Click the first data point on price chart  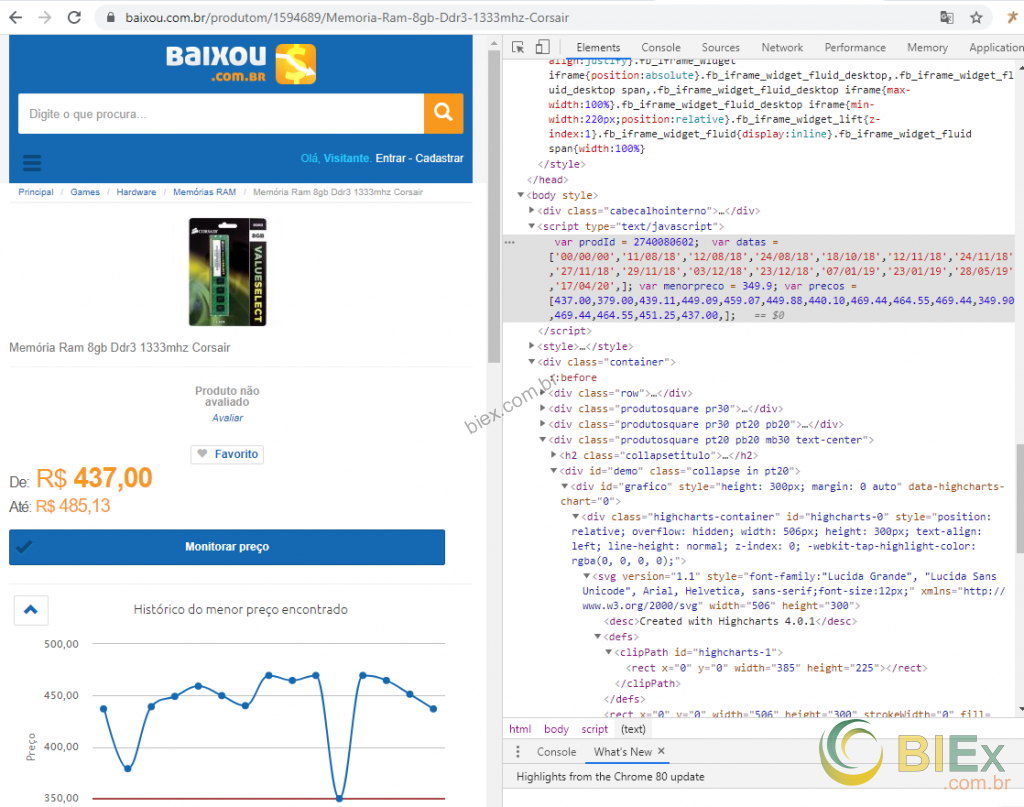pyautogui.click(x=104, y=709)
